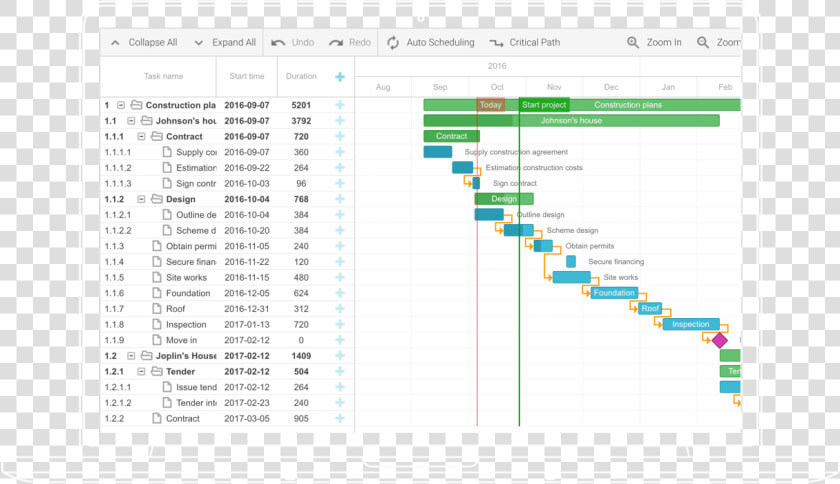The height and width of the screenshot is (484, 840).
Task: Sort by Duration column header
Action: click(301, 76)
